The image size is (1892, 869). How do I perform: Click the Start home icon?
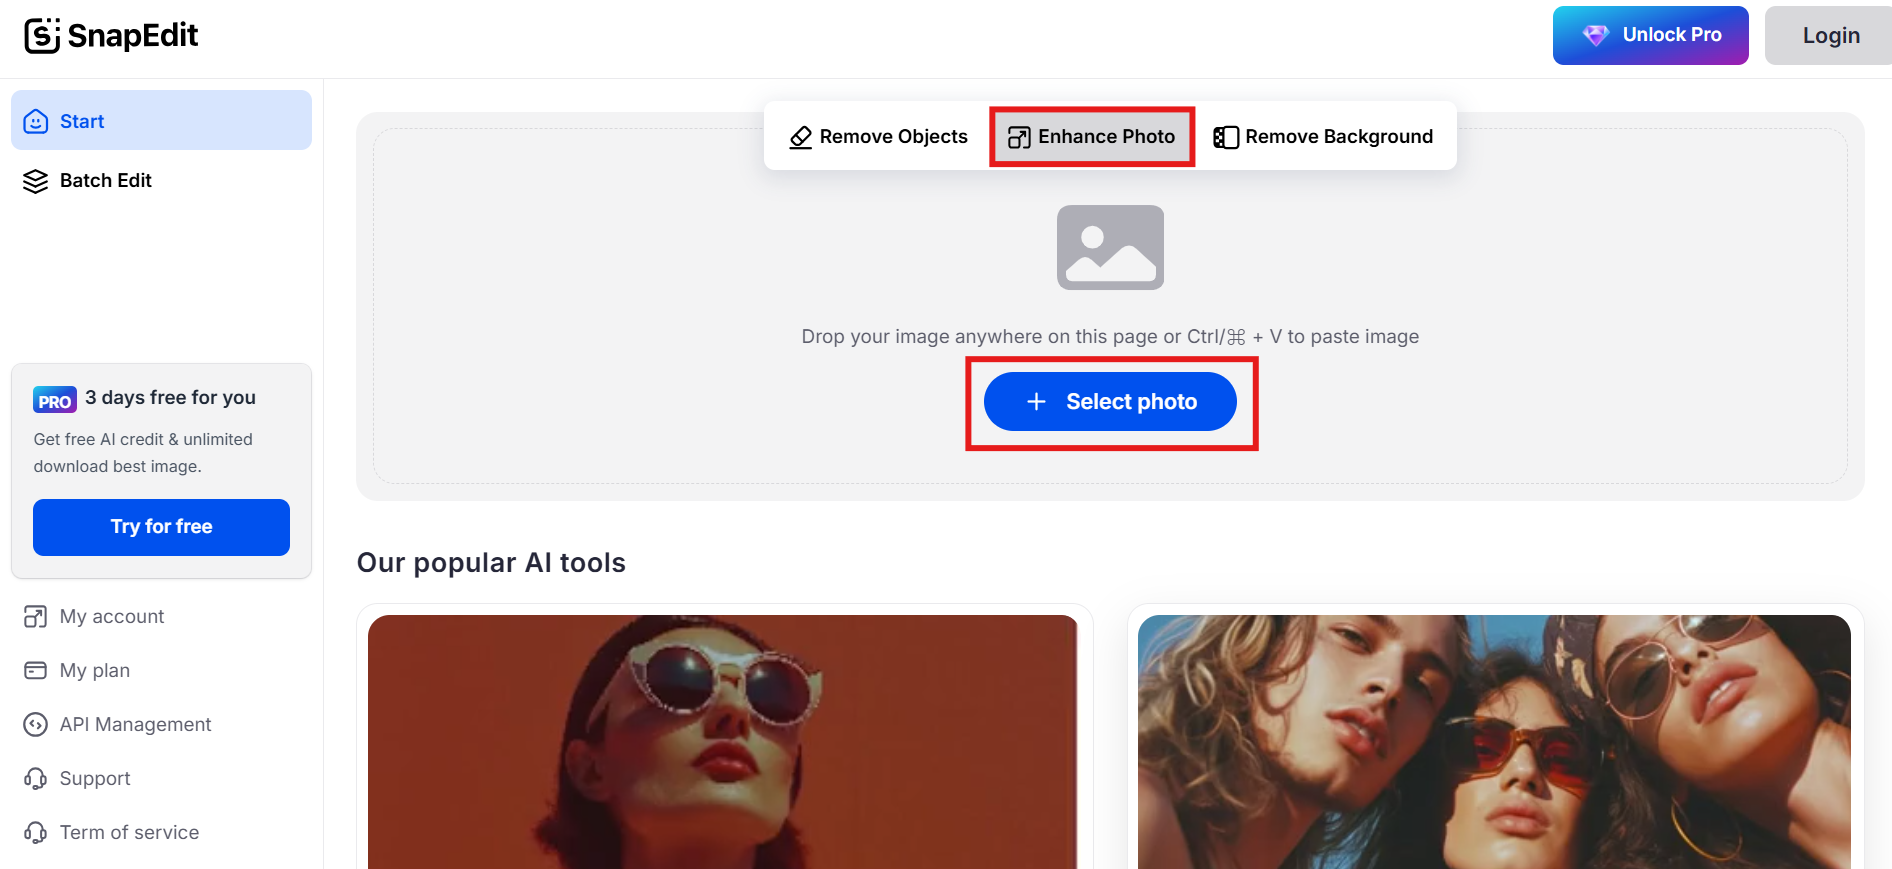tap(36, 121)
